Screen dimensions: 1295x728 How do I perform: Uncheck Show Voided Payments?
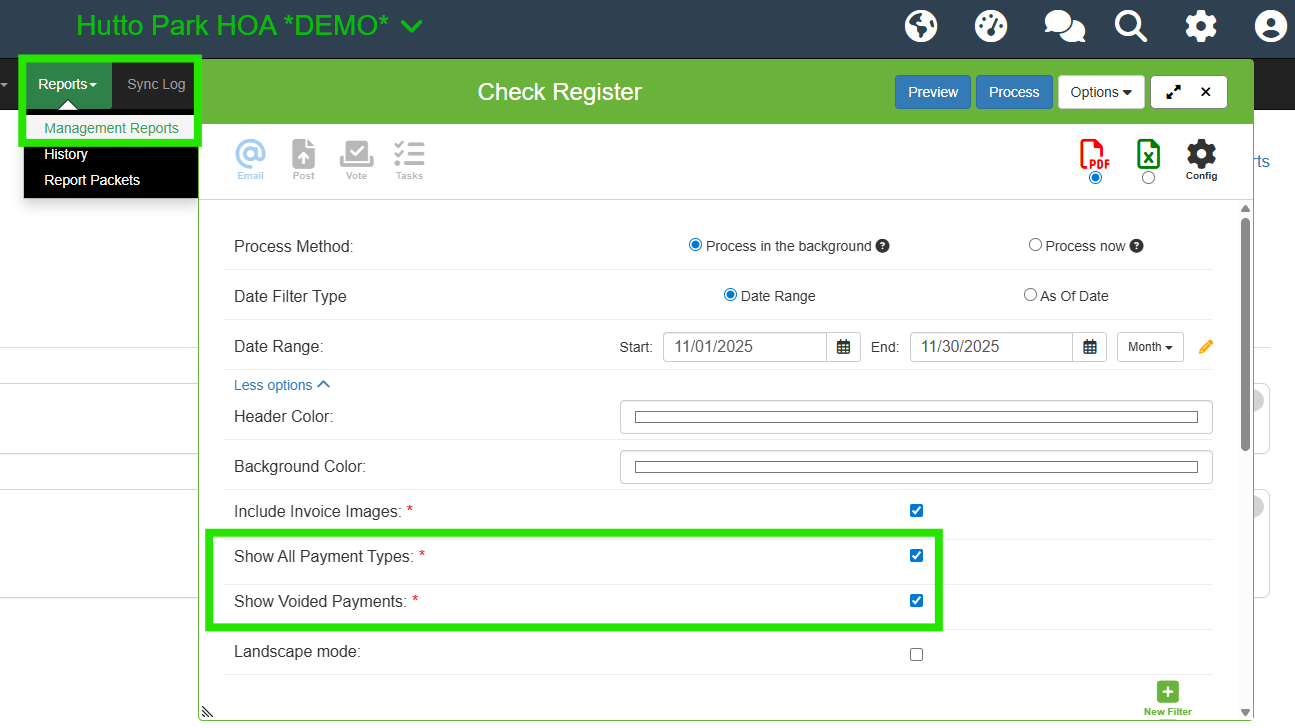coord(915,600)
